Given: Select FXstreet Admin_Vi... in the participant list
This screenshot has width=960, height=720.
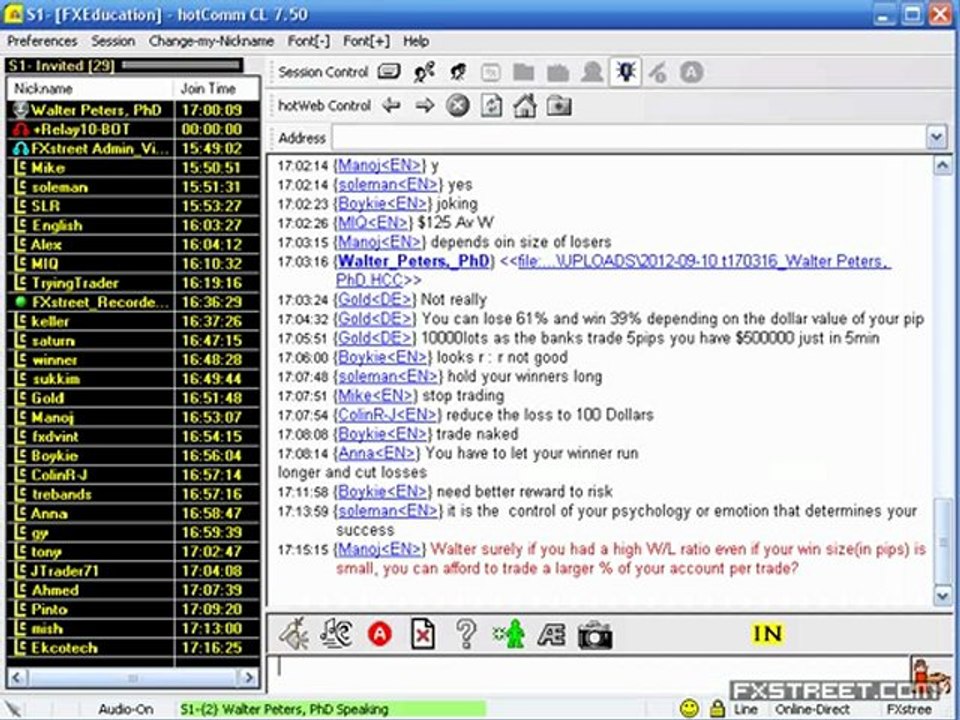Looking at the screenshot, I should point(133,148).
